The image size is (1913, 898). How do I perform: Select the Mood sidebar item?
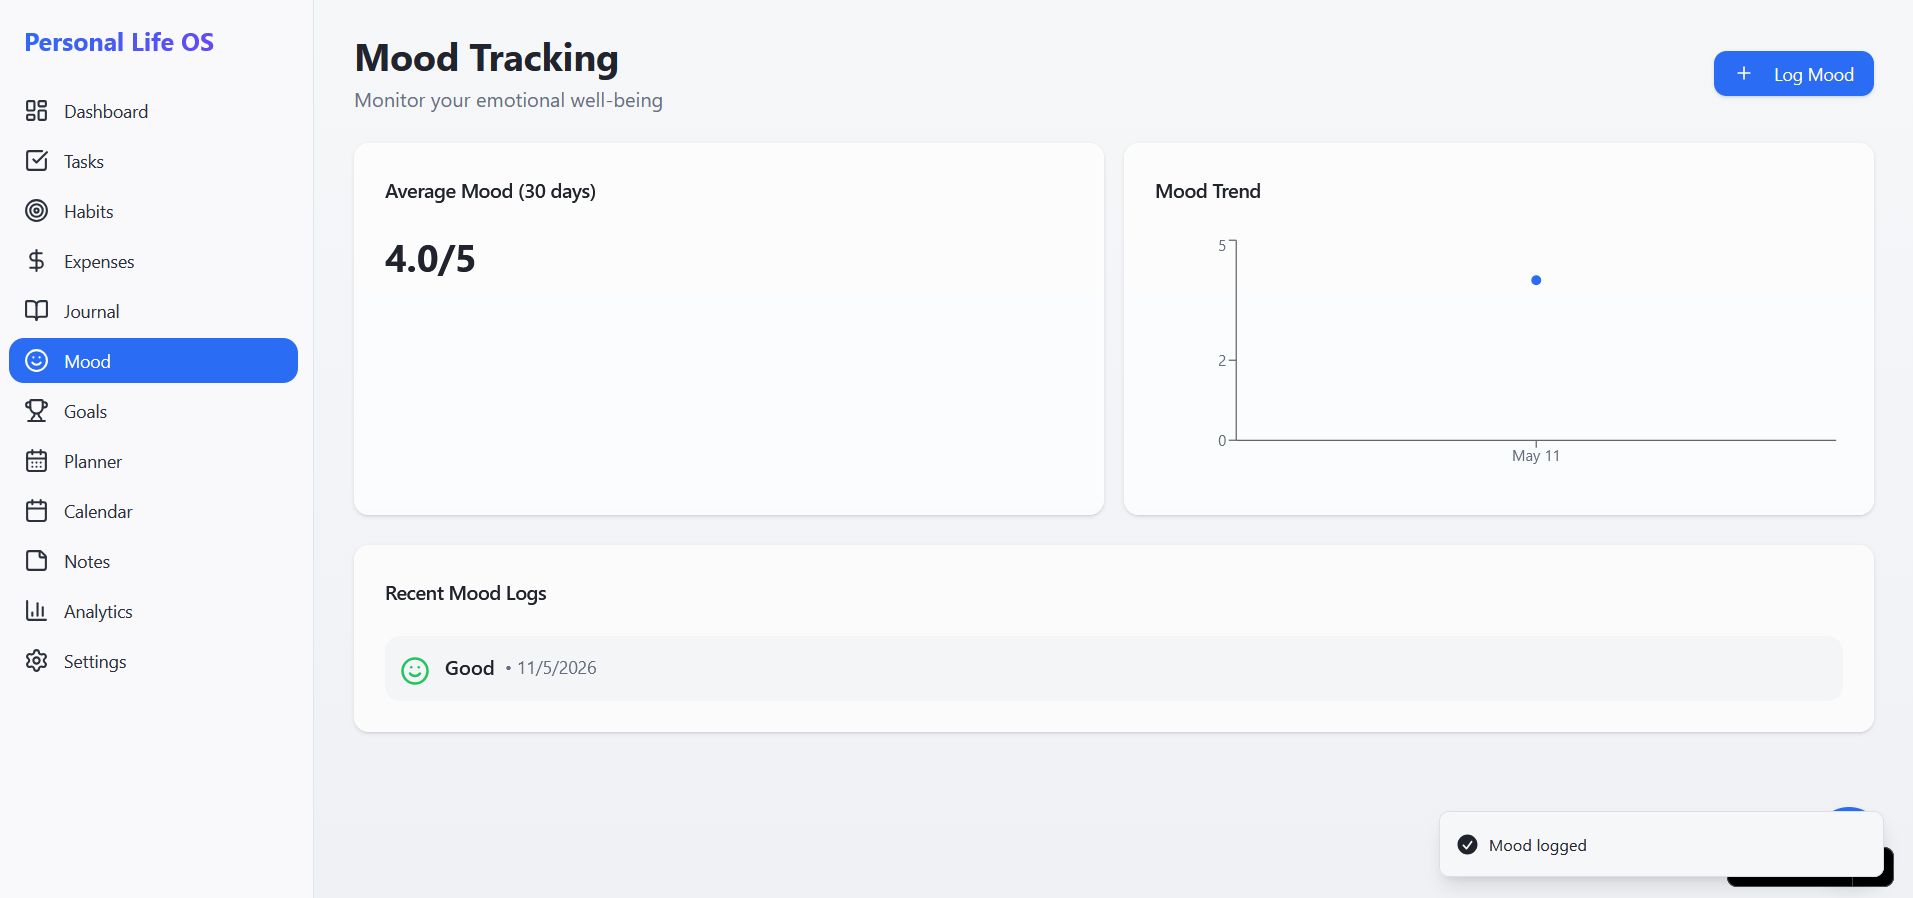153,361
